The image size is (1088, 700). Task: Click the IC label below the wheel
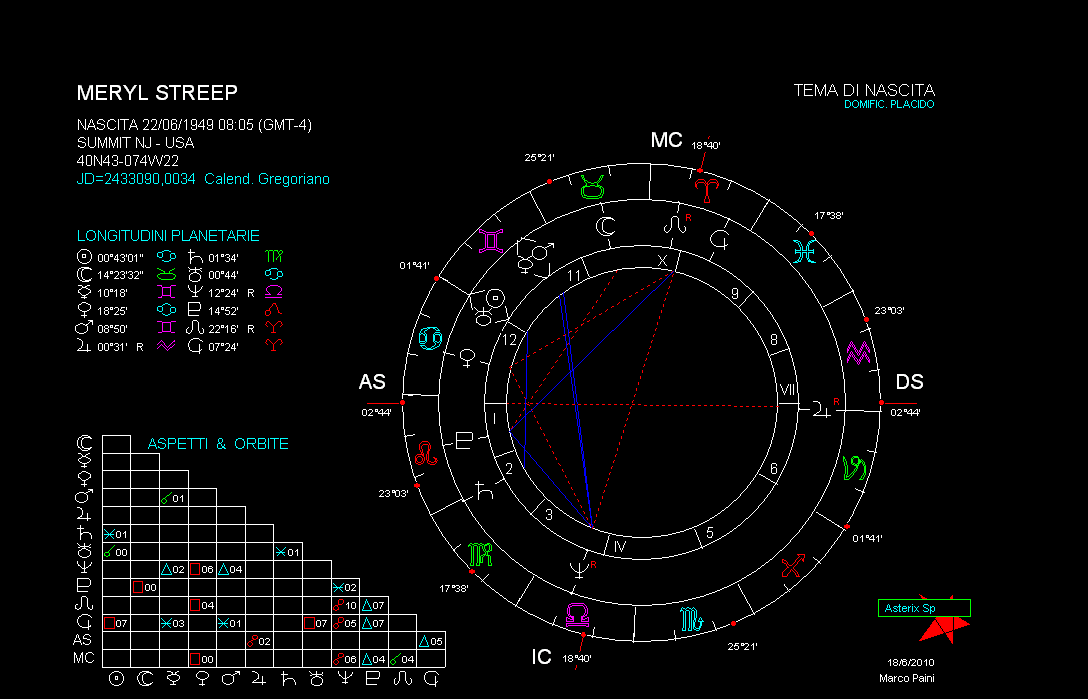(x=541, y=657)
